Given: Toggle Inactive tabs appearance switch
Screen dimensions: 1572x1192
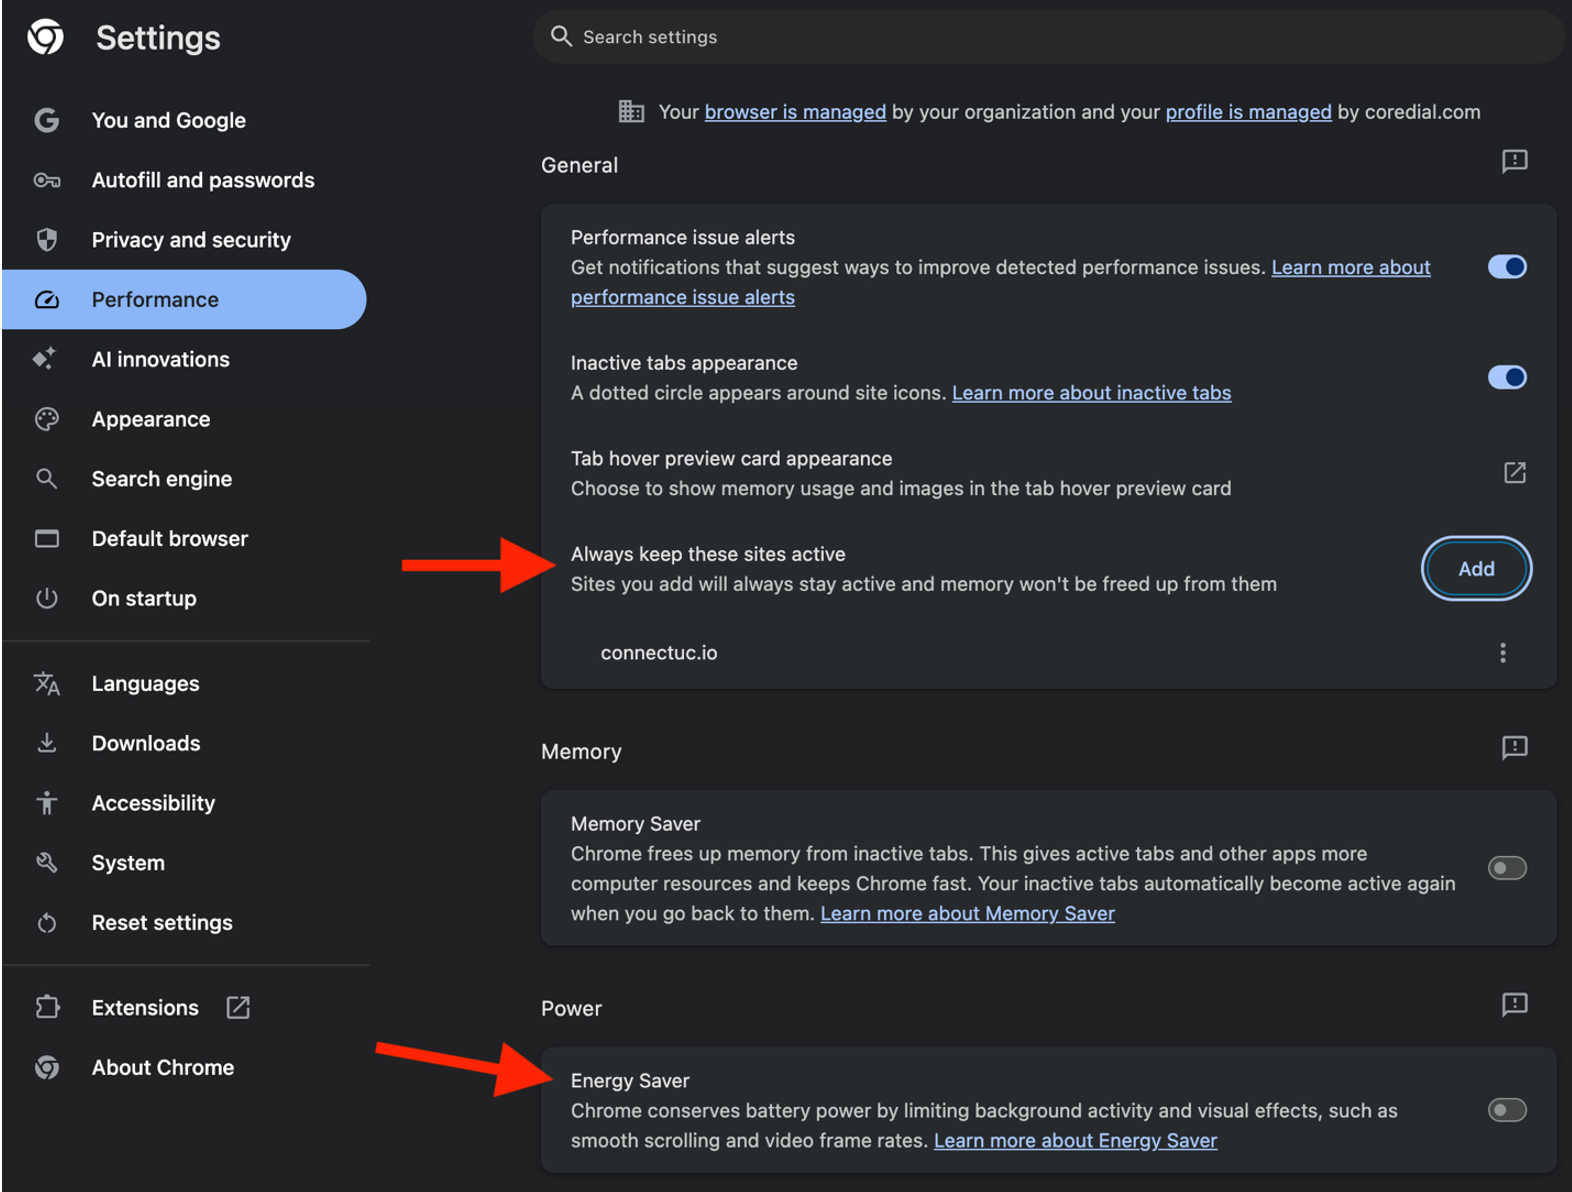Looking at the screenshot, I should pos(1507,377).
